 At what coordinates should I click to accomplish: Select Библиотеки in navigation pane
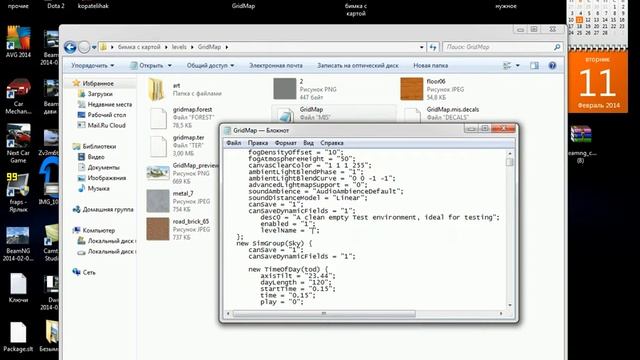click(99, 146)
